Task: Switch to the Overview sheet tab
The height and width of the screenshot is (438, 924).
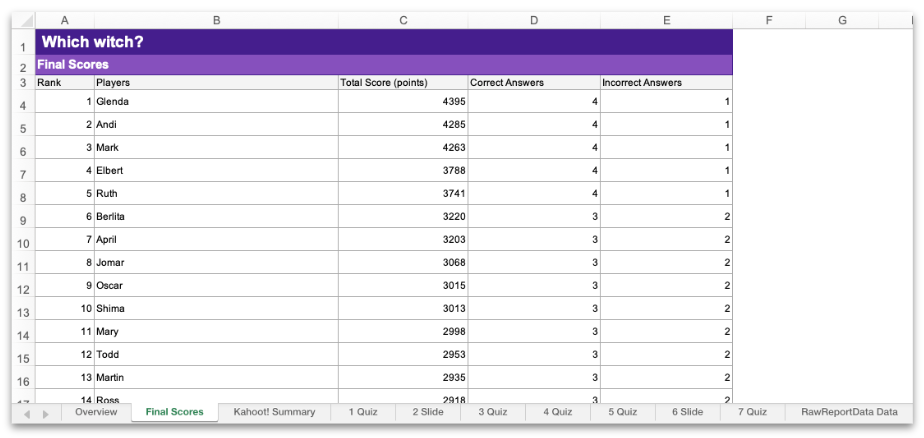Action: point(96,412)
